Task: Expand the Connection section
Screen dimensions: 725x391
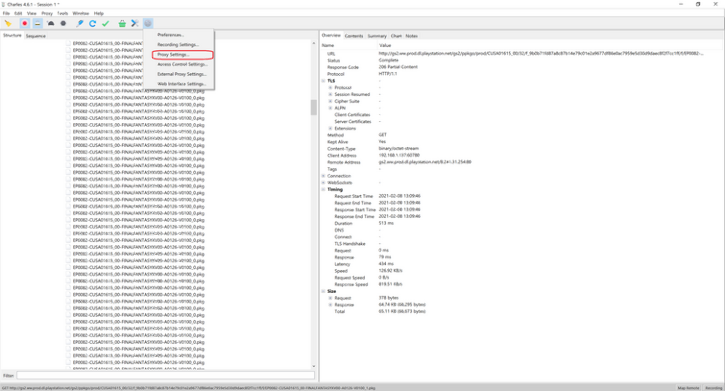Action: (324, 176)
